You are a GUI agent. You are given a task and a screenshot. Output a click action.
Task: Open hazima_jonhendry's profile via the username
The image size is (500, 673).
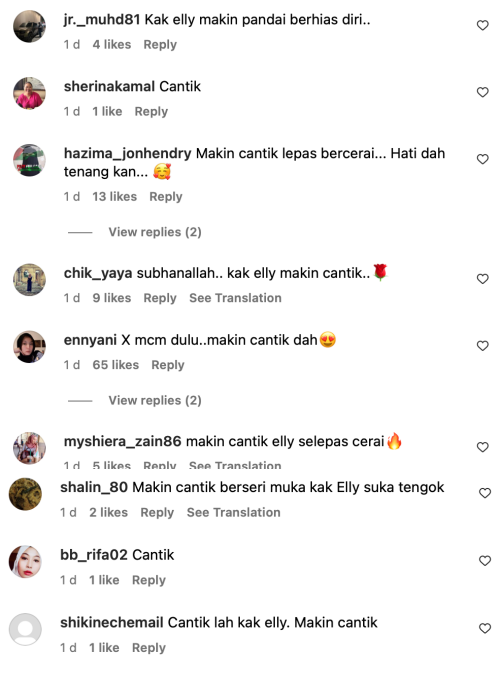pyautogui.click(x=127, y=153)
